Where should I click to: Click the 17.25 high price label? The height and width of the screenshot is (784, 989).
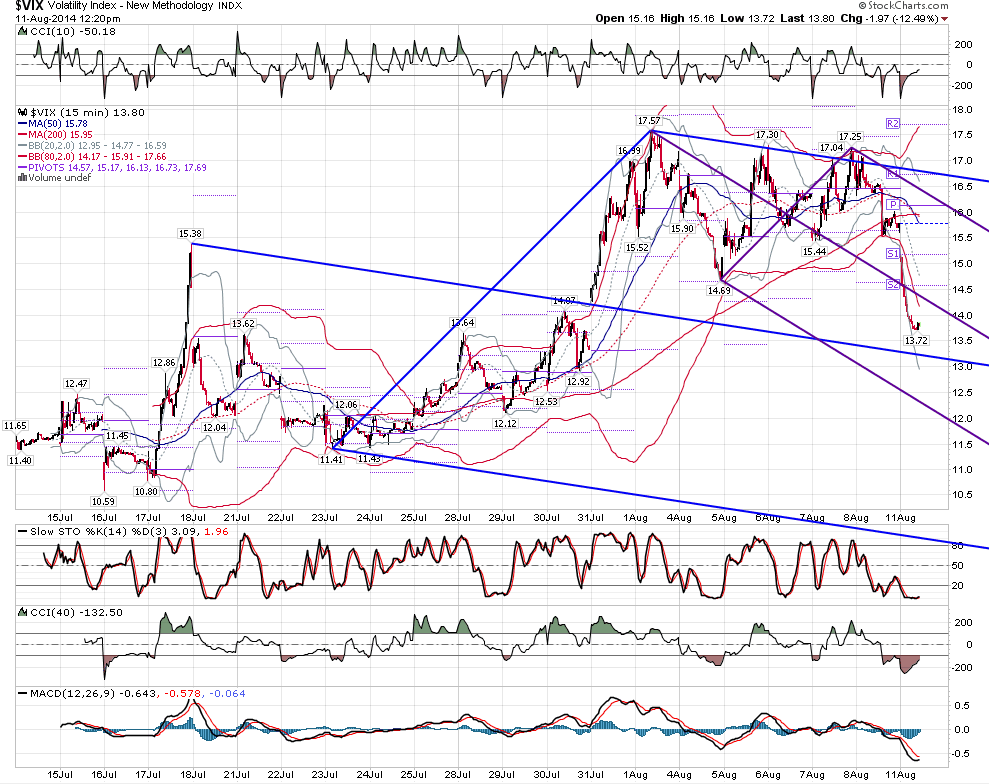(x=850, y=137)
